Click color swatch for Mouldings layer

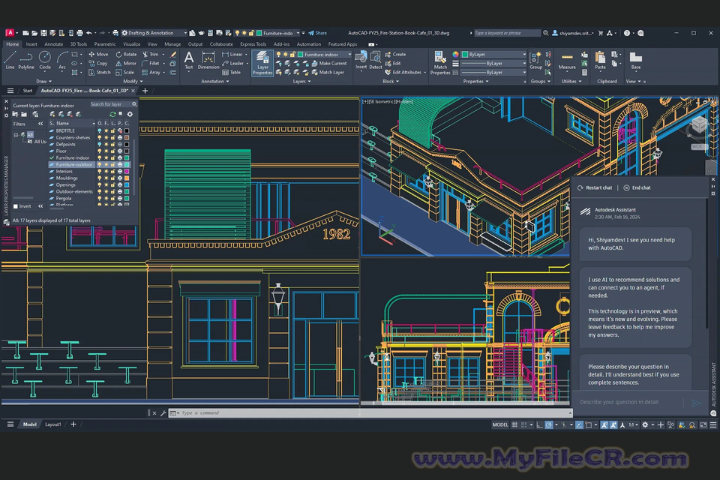click(x=126, y=178)
